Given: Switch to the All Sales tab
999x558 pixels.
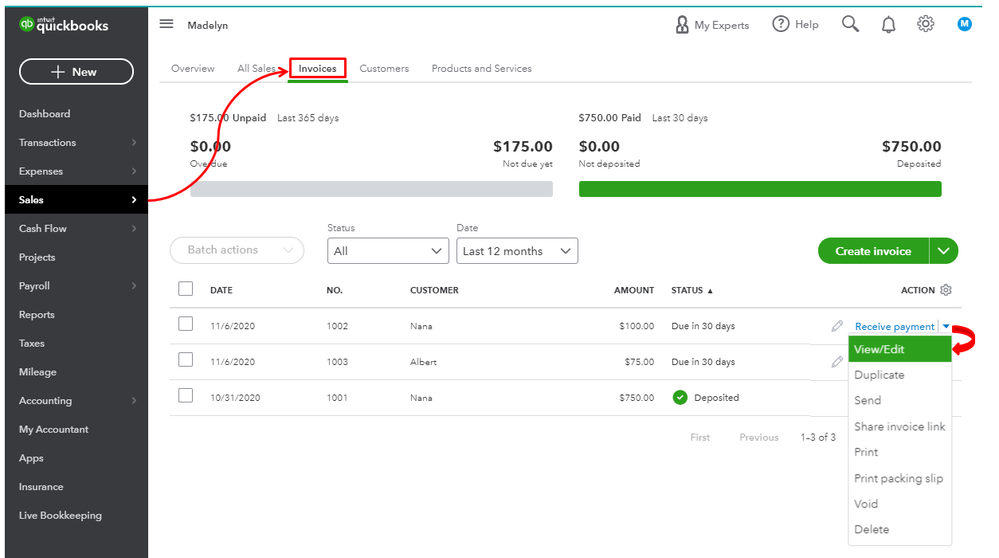Looking at the screenshot, I should coord(256,68).
